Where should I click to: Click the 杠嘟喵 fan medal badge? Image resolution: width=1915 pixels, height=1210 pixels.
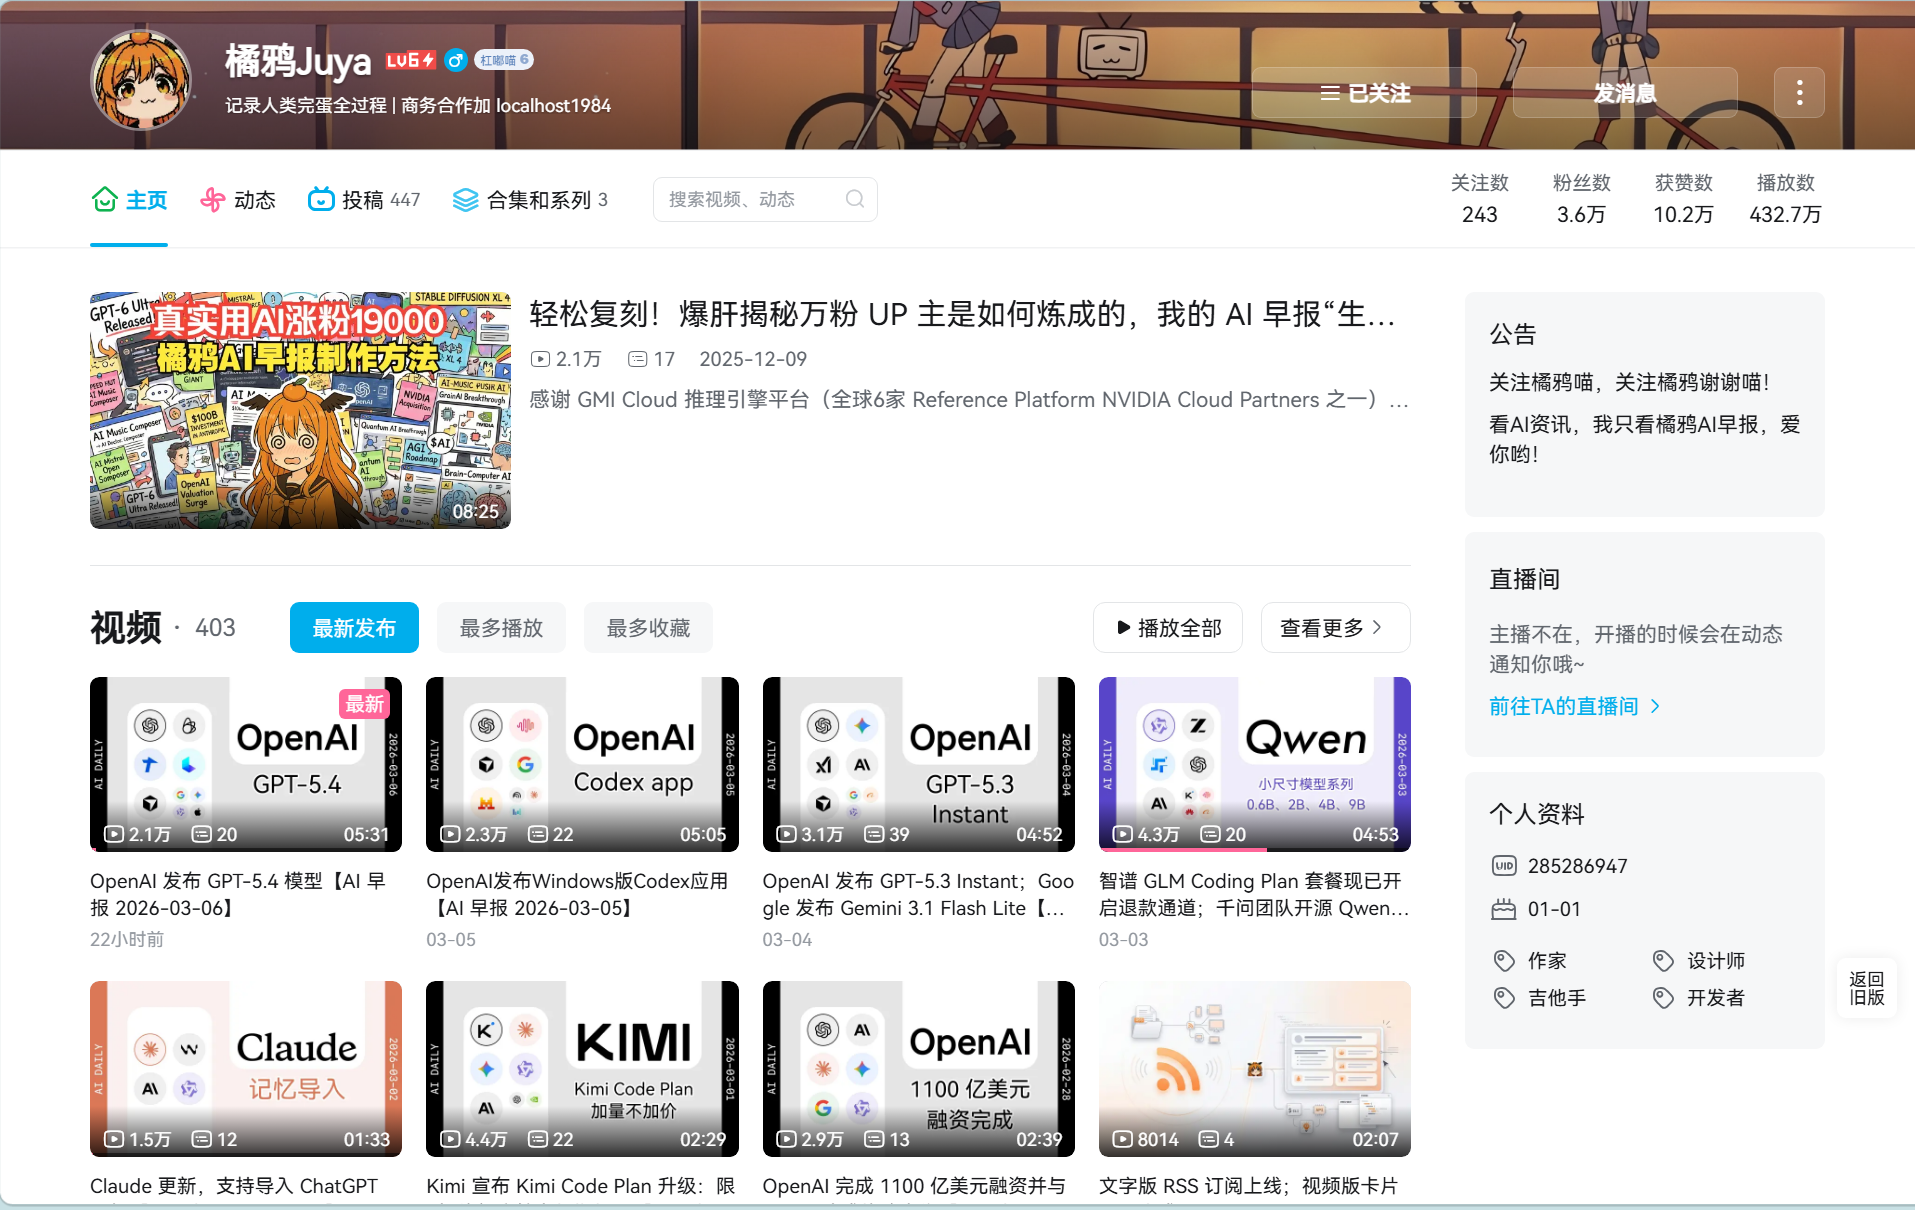[503, 60]
